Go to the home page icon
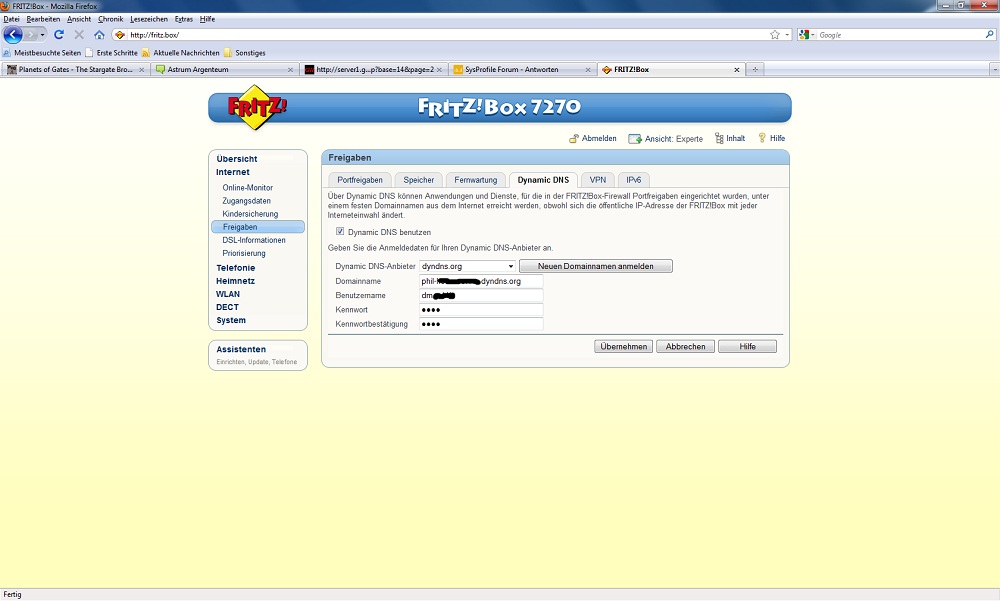1000x601 pixels. point(99,34)
